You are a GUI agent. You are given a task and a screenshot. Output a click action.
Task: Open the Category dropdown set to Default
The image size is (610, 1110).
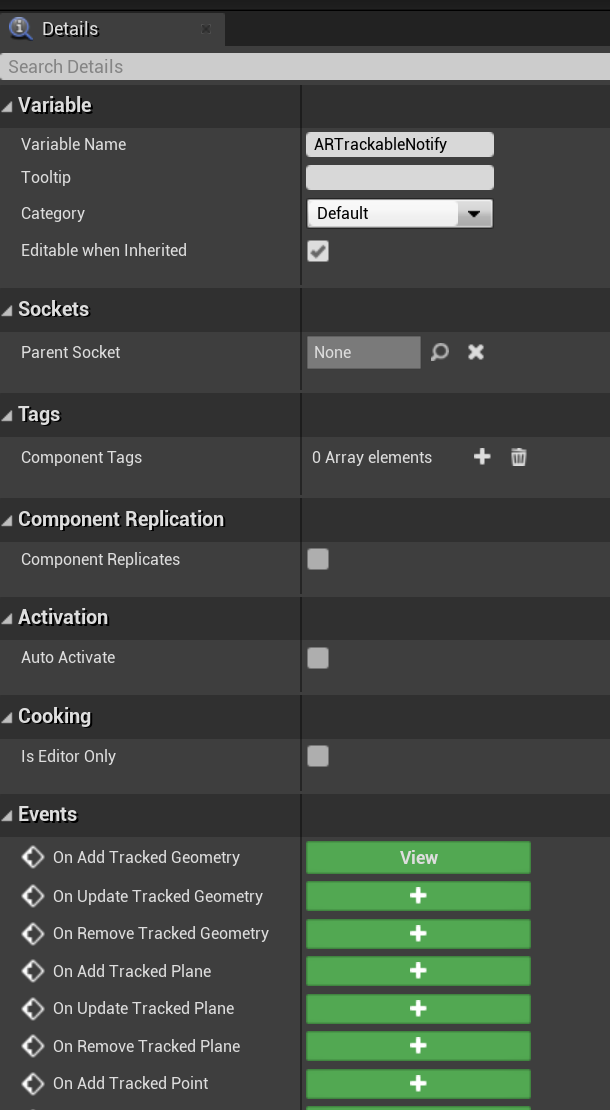399,213
